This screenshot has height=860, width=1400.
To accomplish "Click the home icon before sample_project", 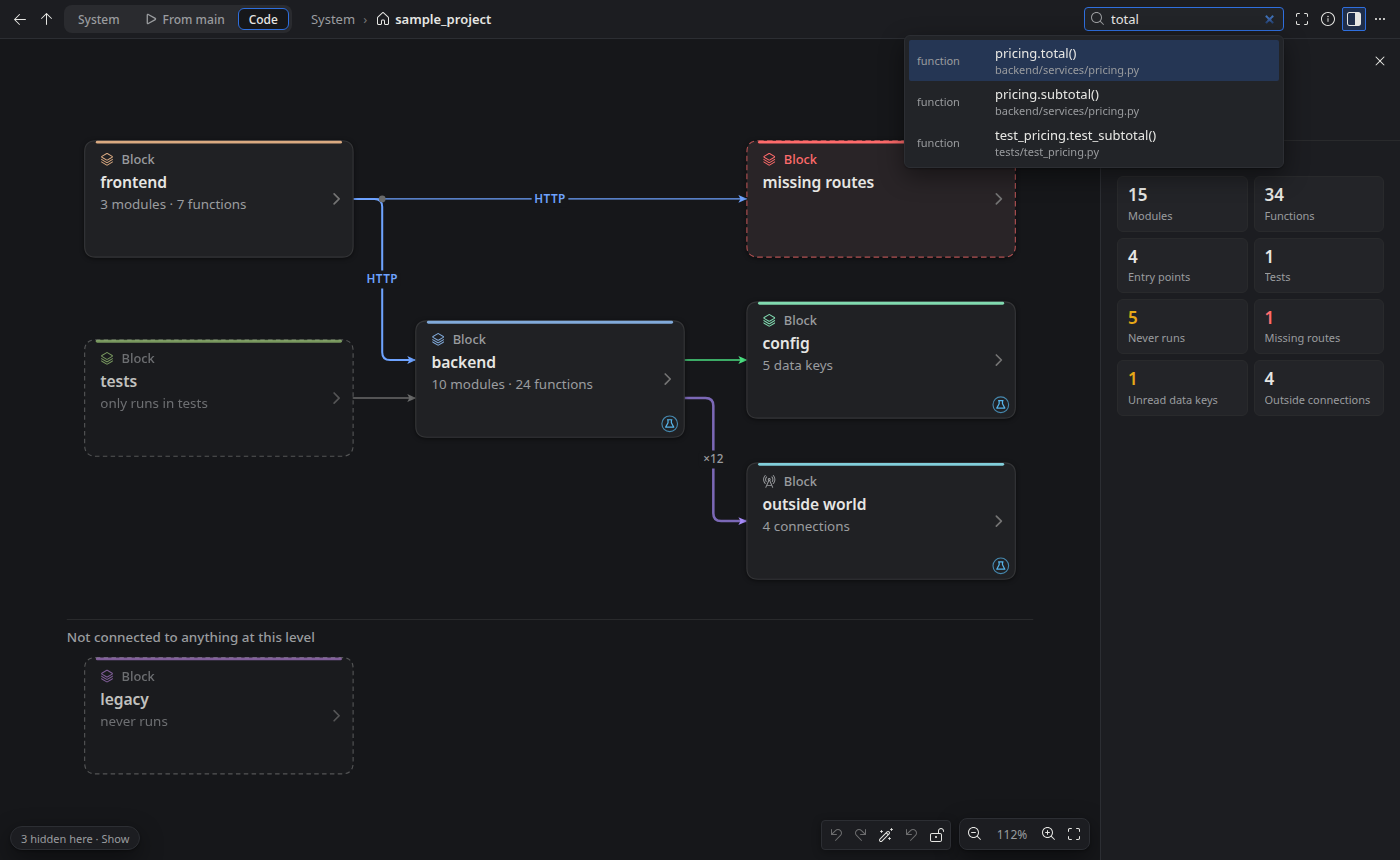I will pyautogui.click(x=383, y=19).
